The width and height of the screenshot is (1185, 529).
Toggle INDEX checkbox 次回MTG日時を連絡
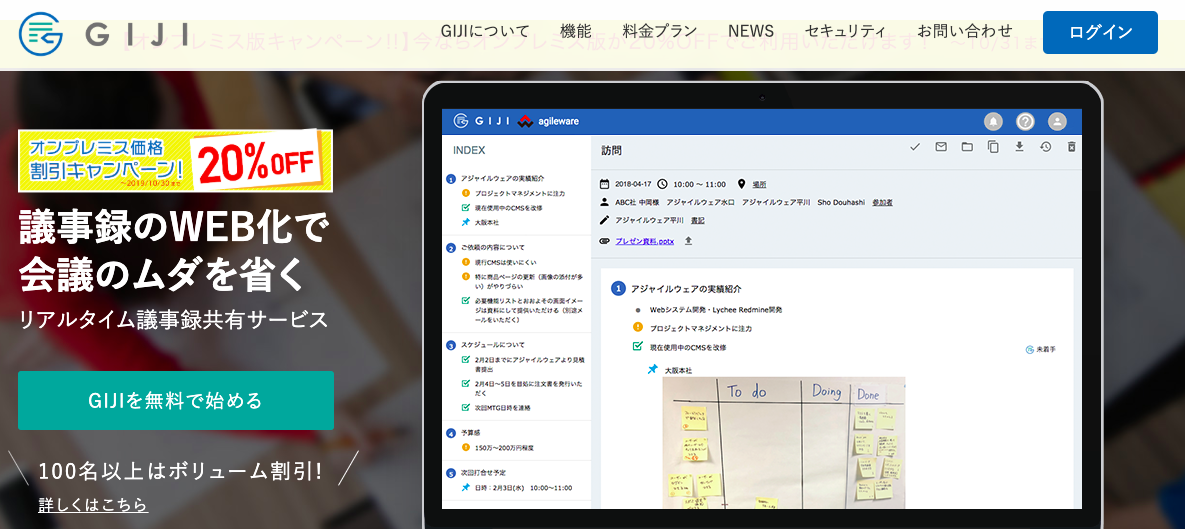coord(466,407)
